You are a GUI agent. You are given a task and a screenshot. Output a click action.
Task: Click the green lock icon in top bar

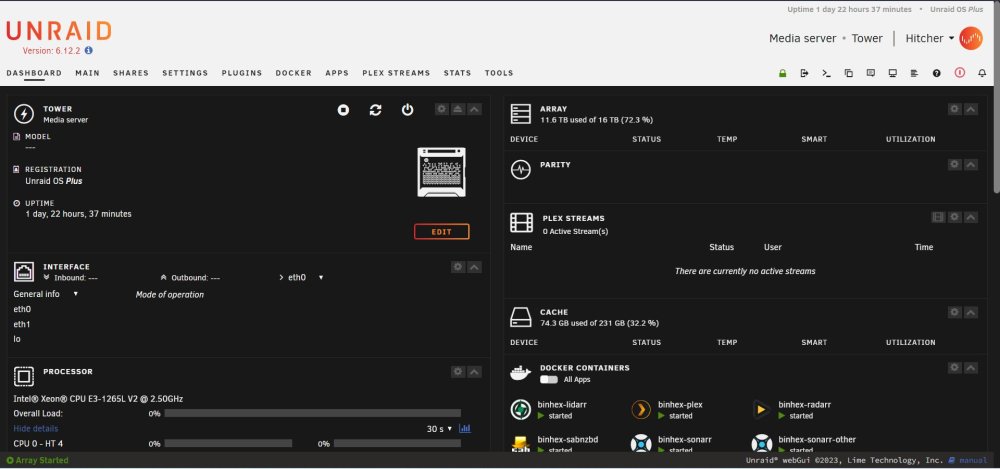tap(783, 73)
